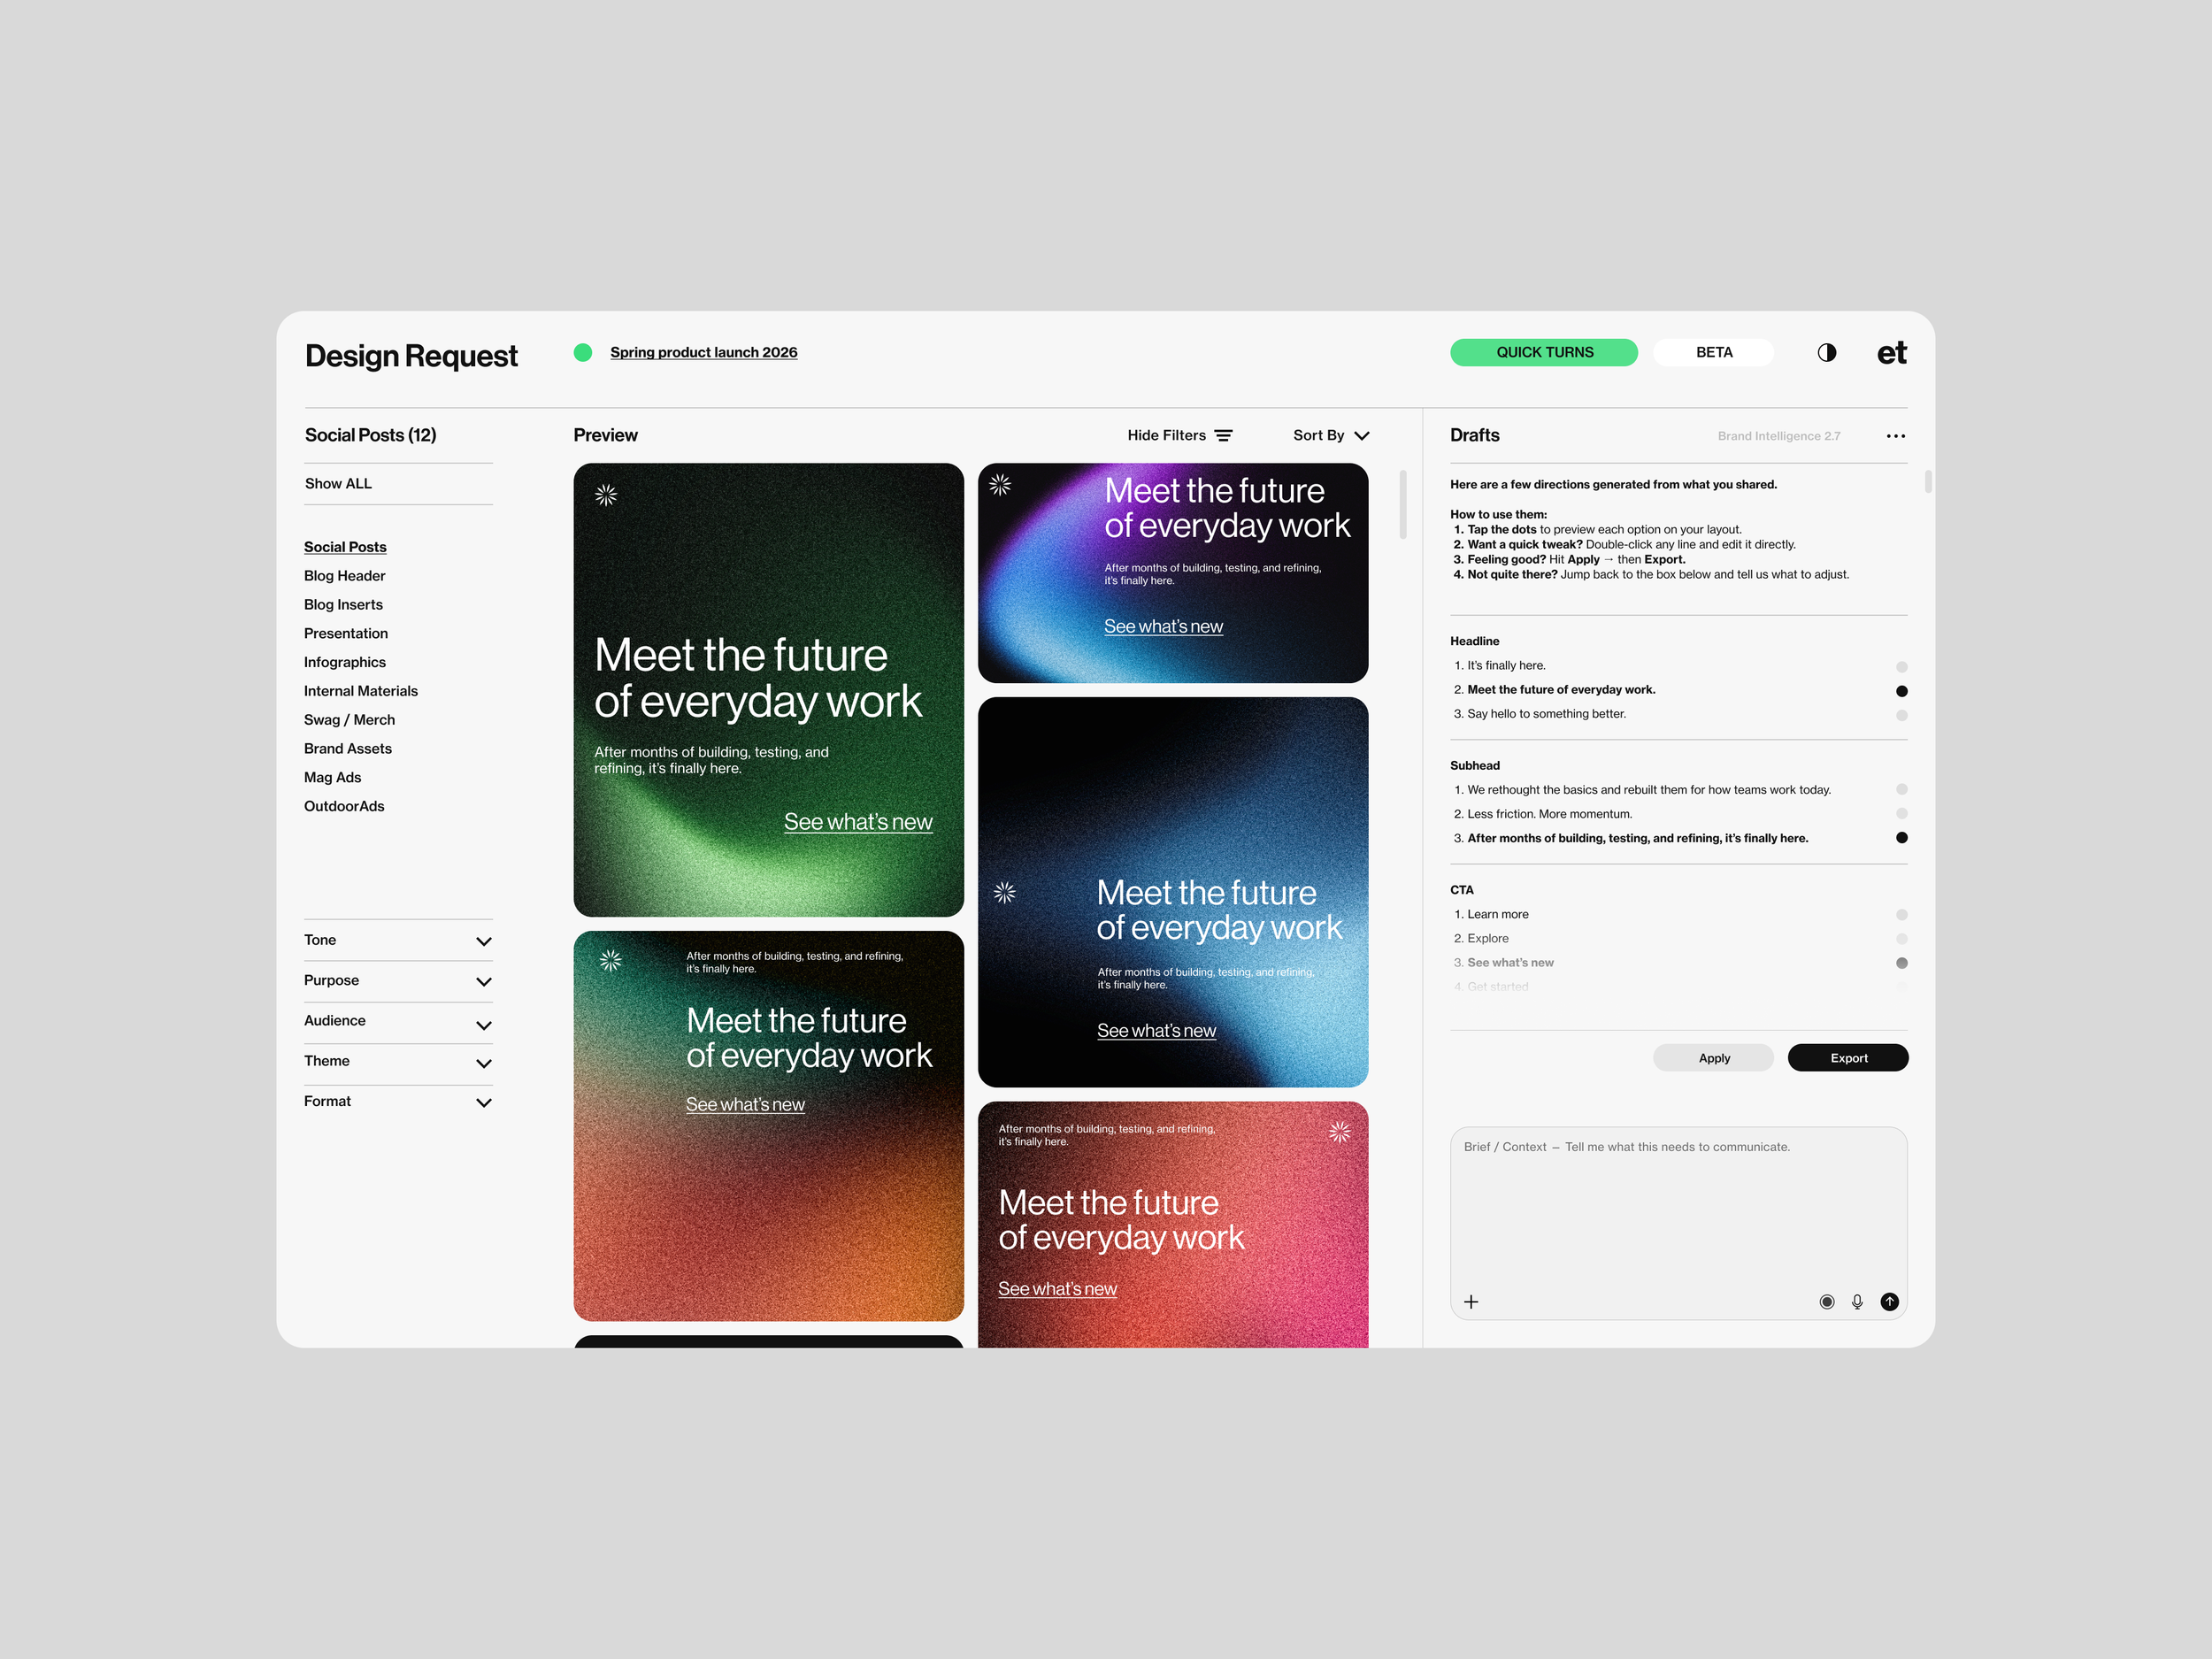
Task: Toggle dark mode with the contrast icon
Action: coord(1826,352)
